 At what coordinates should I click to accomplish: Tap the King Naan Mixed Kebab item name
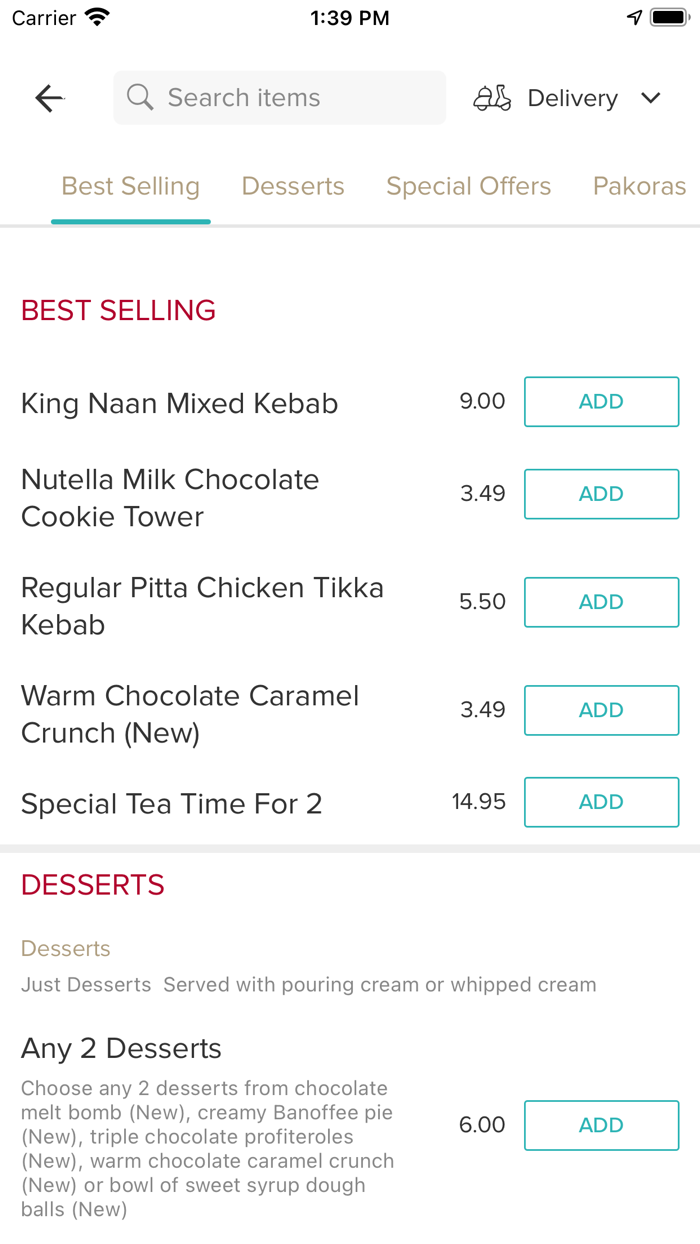[180, 404]
